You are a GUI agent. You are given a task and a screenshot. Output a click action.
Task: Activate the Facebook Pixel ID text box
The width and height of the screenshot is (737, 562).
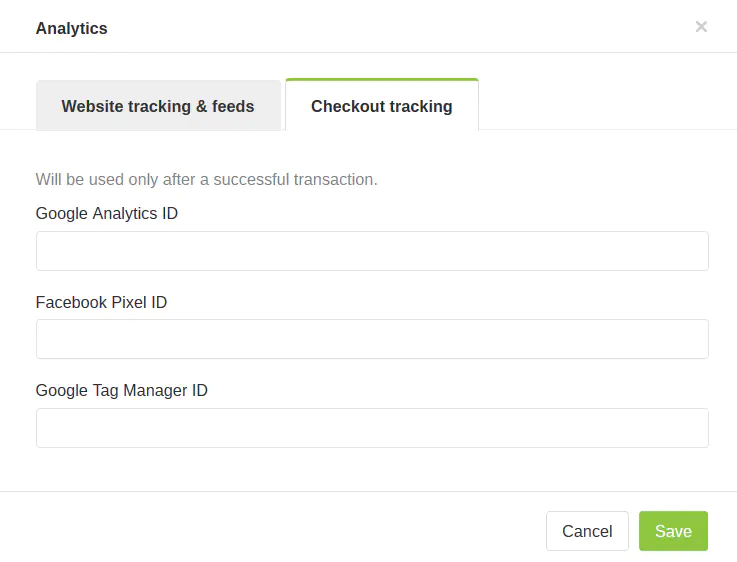click(x=372, y=339)
